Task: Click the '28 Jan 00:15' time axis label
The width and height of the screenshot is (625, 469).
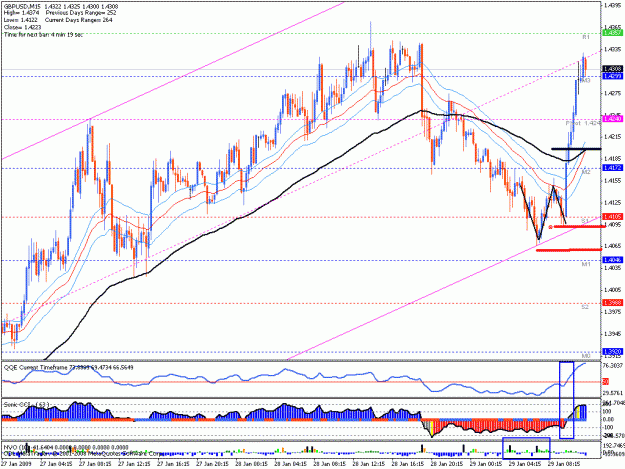Action: point(251,464)
